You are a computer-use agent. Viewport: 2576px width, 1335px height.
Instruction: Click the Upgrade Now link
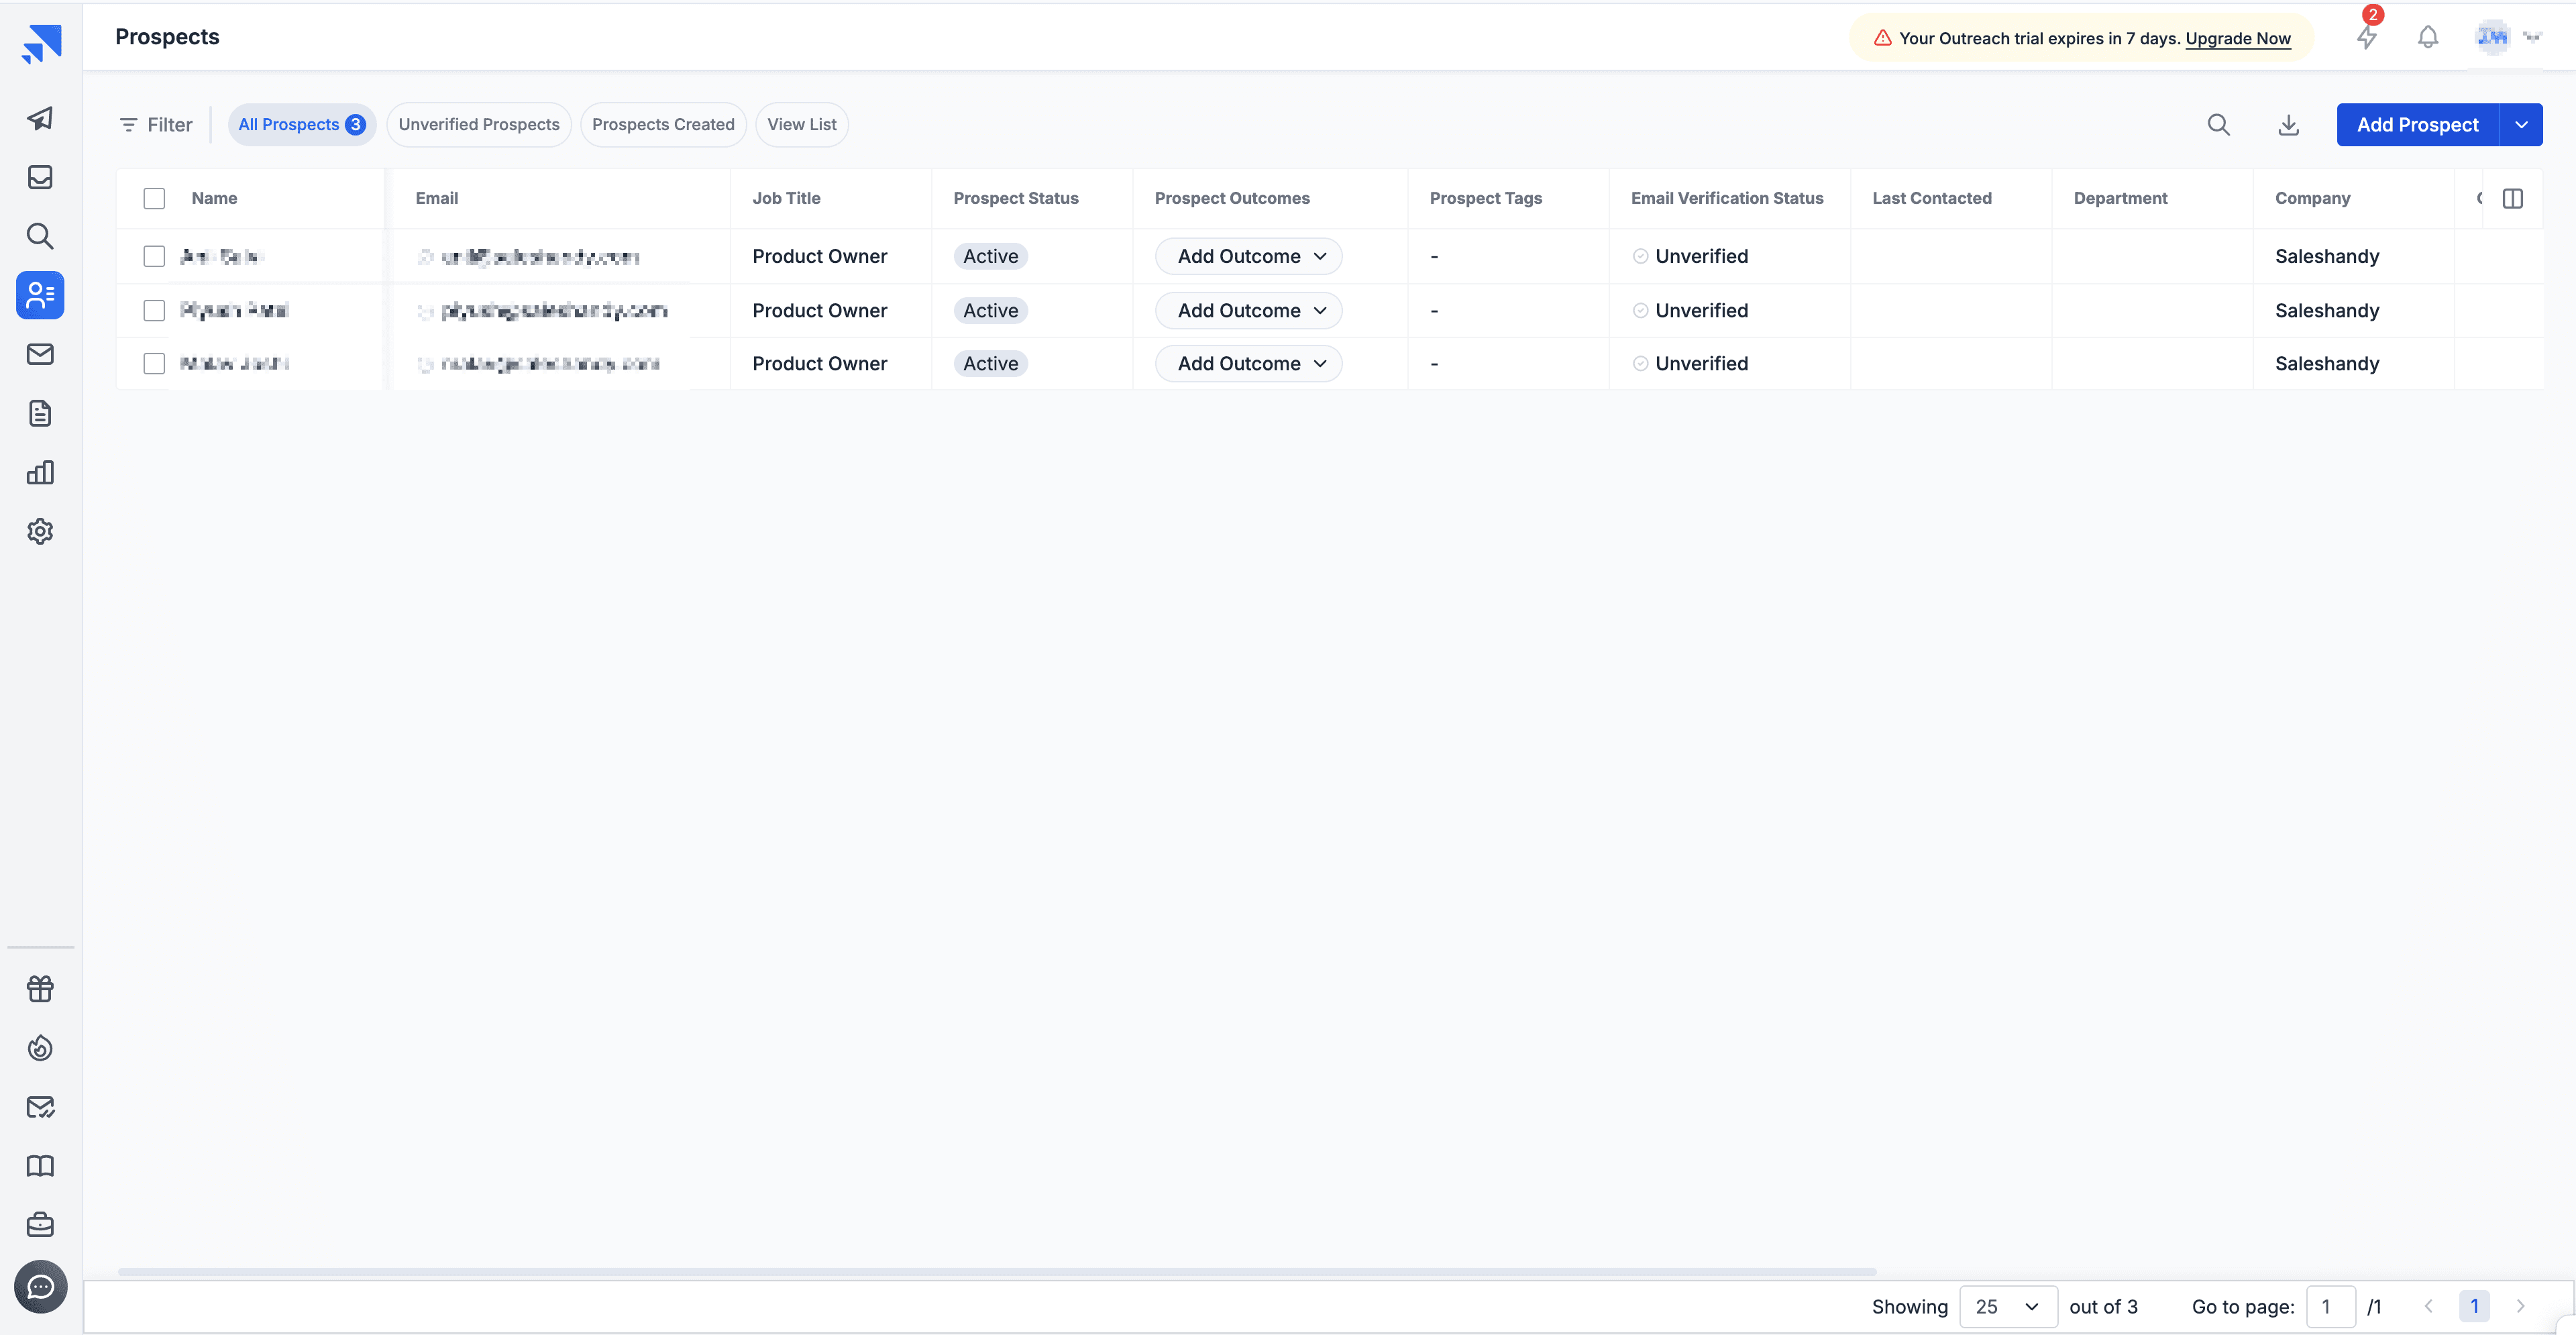coord(2237,38)
